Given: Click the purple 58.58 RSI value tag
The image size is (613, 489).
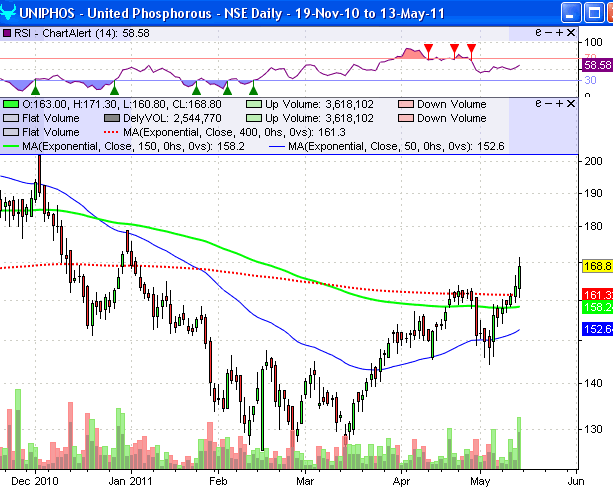Looking at the screenshot, I should 597,65.
